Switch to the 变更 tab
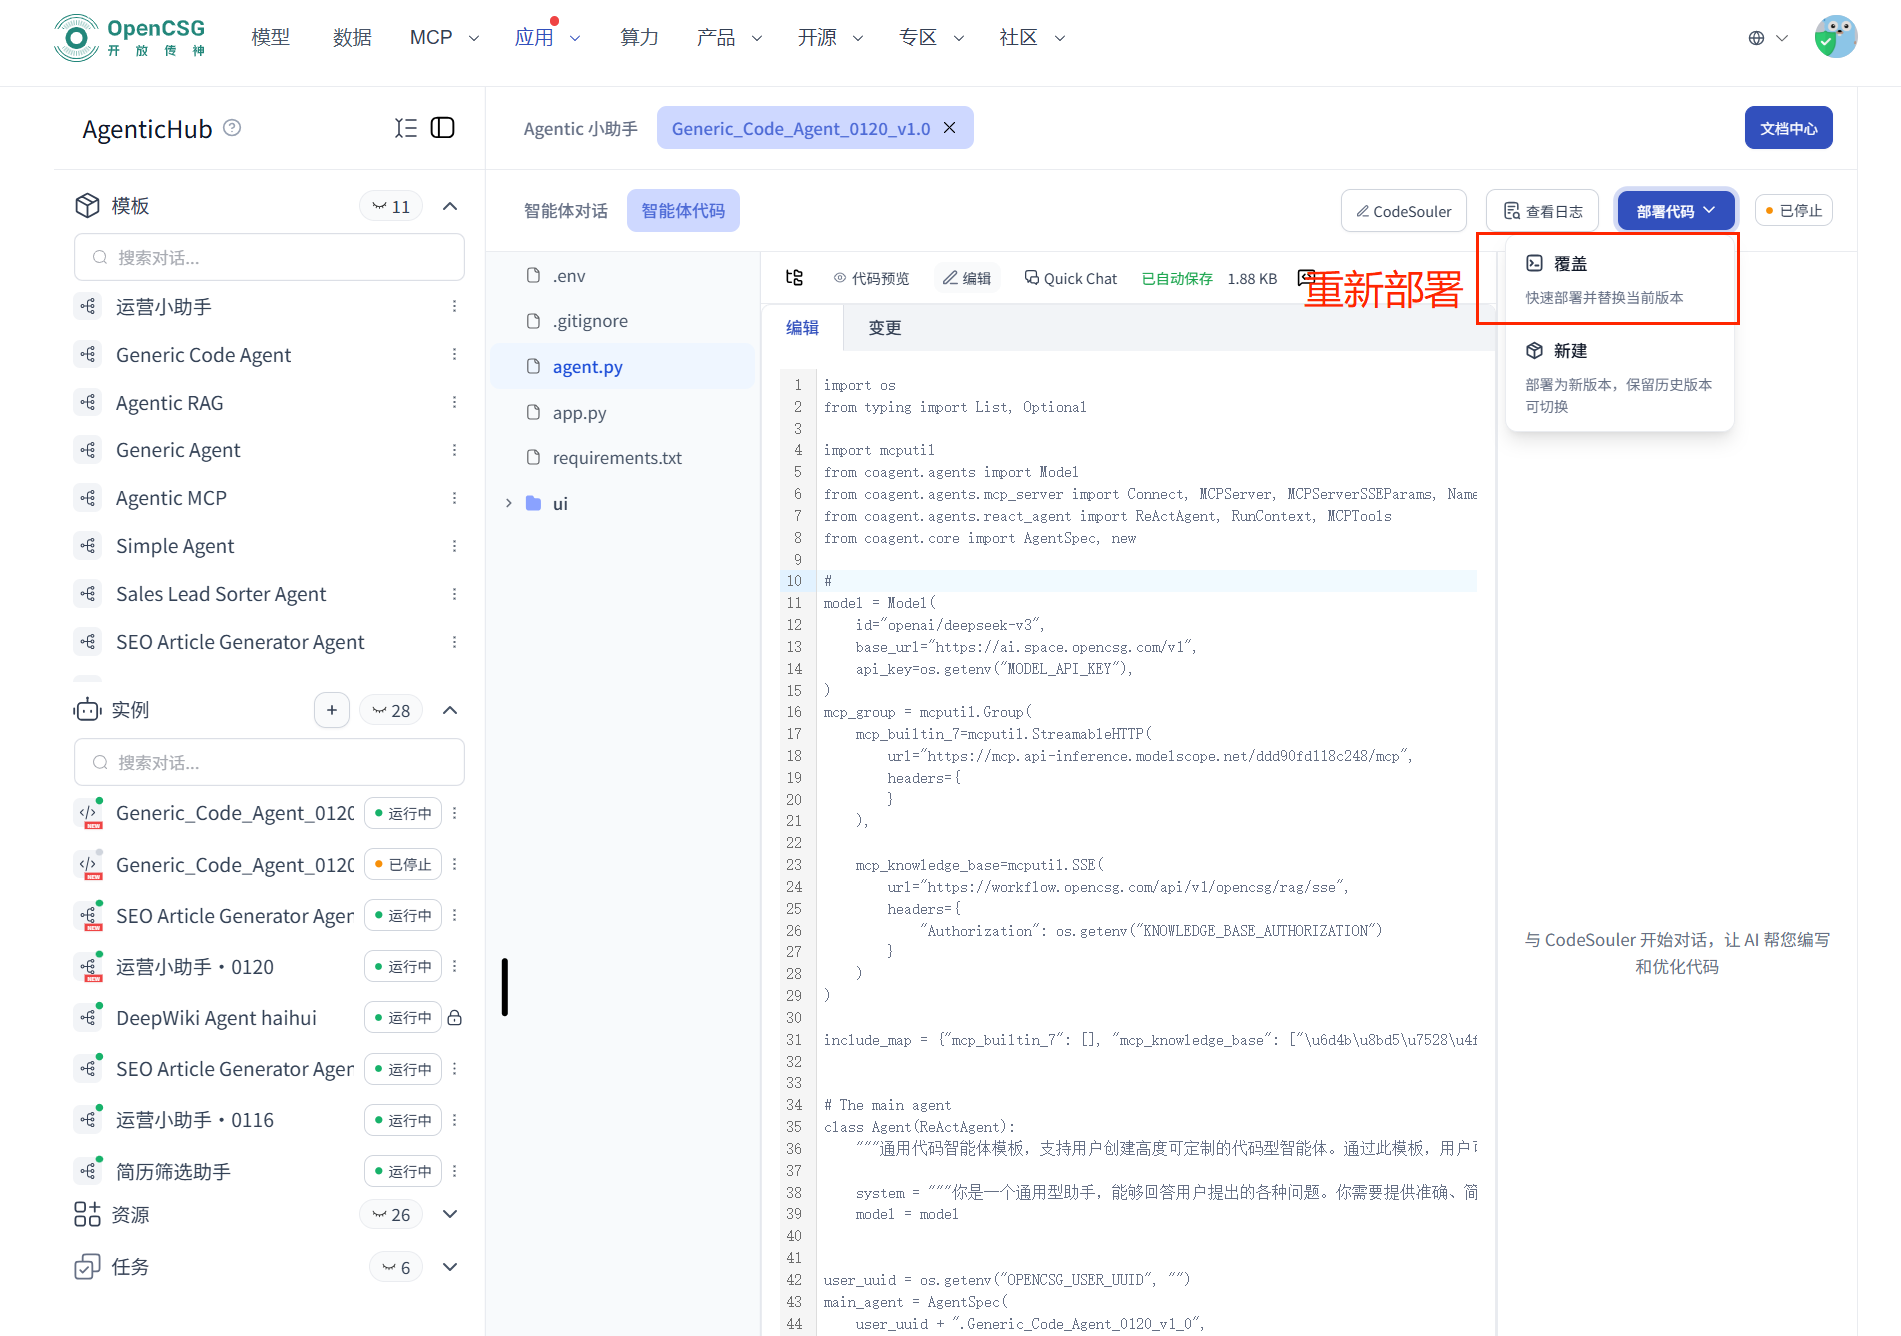This screenshot has height=1336, width=1901. tap(884, 328)
